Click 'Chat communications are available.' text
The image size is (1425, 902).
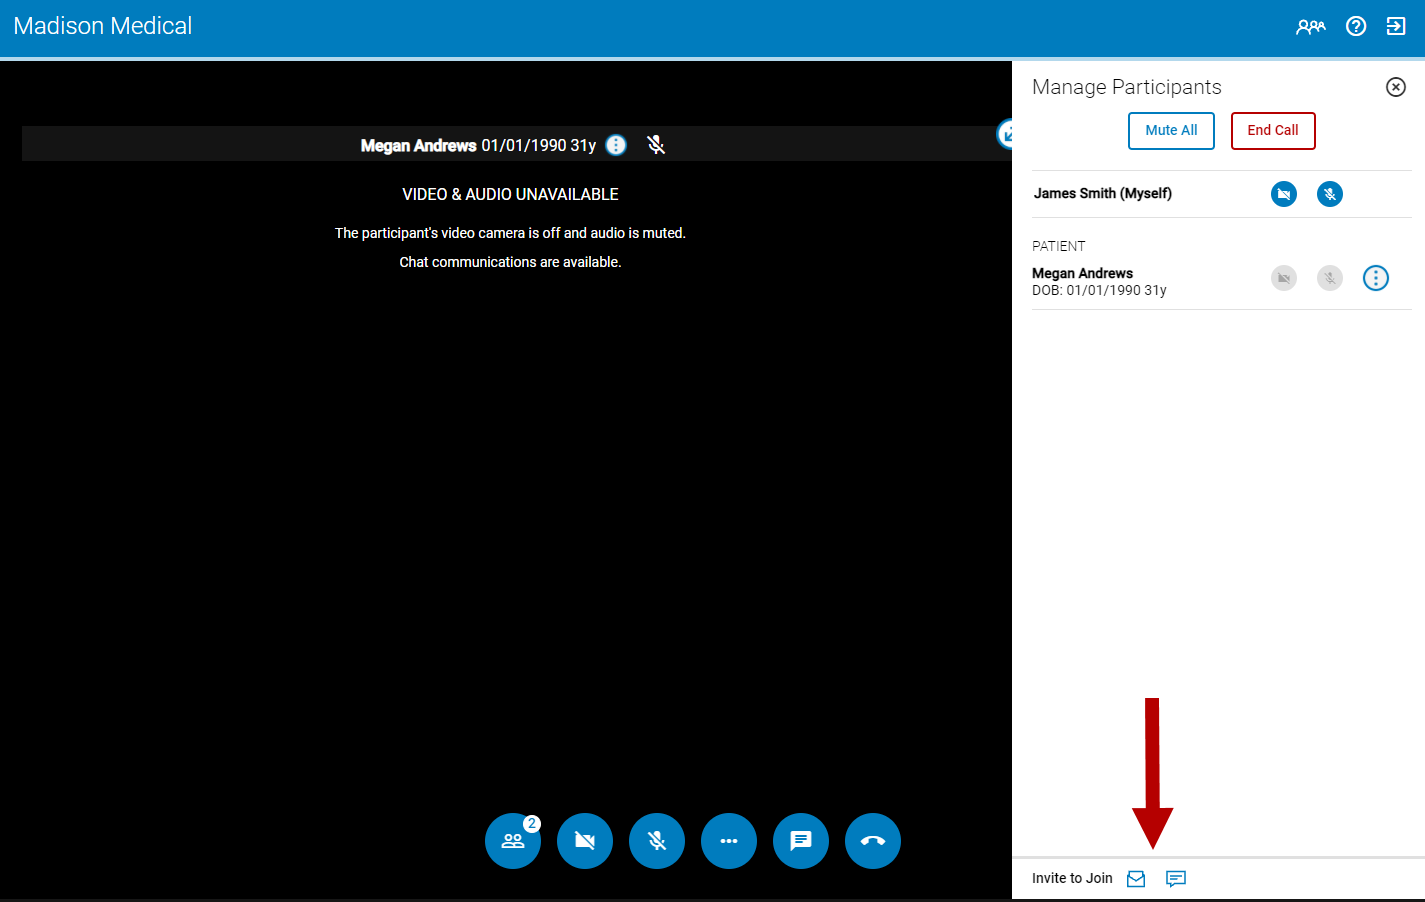point(510,262)
